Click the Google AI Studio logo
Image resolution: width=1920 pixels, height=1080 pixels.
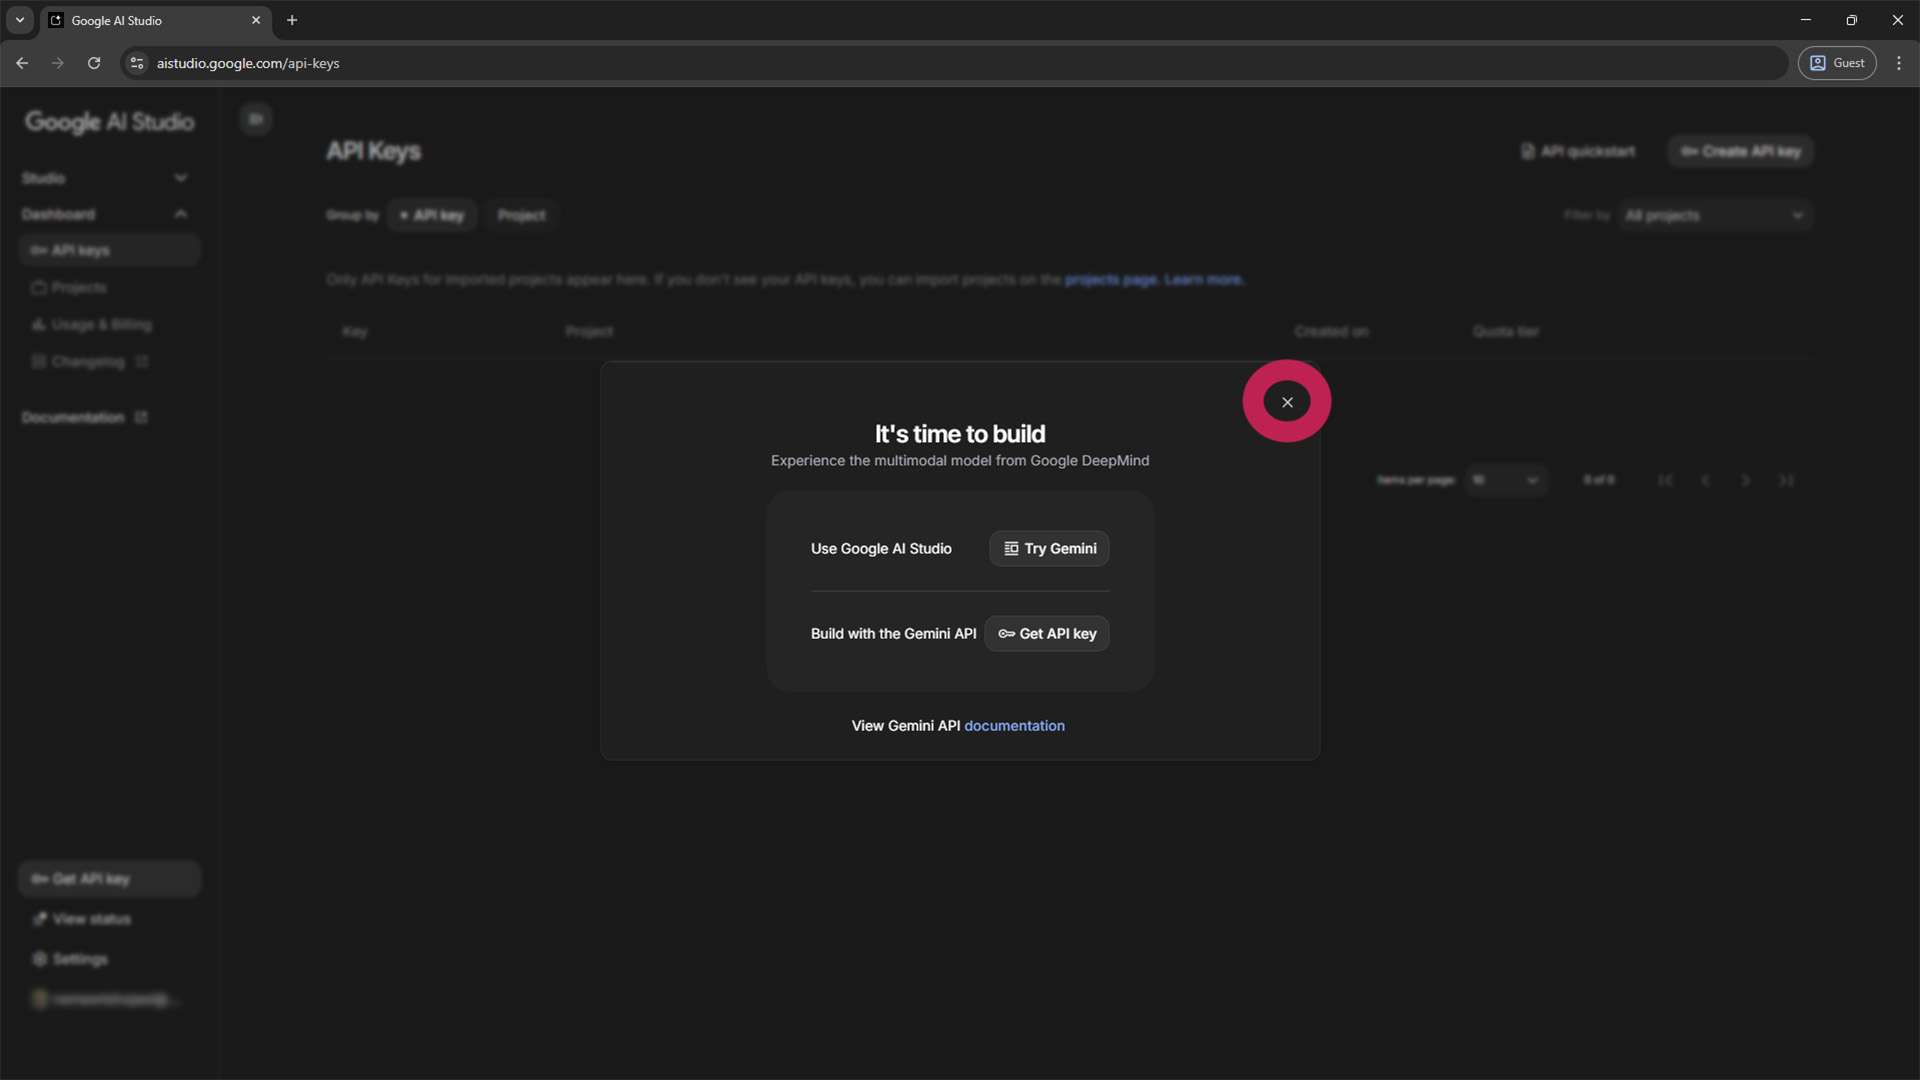(x=109, y=122)
